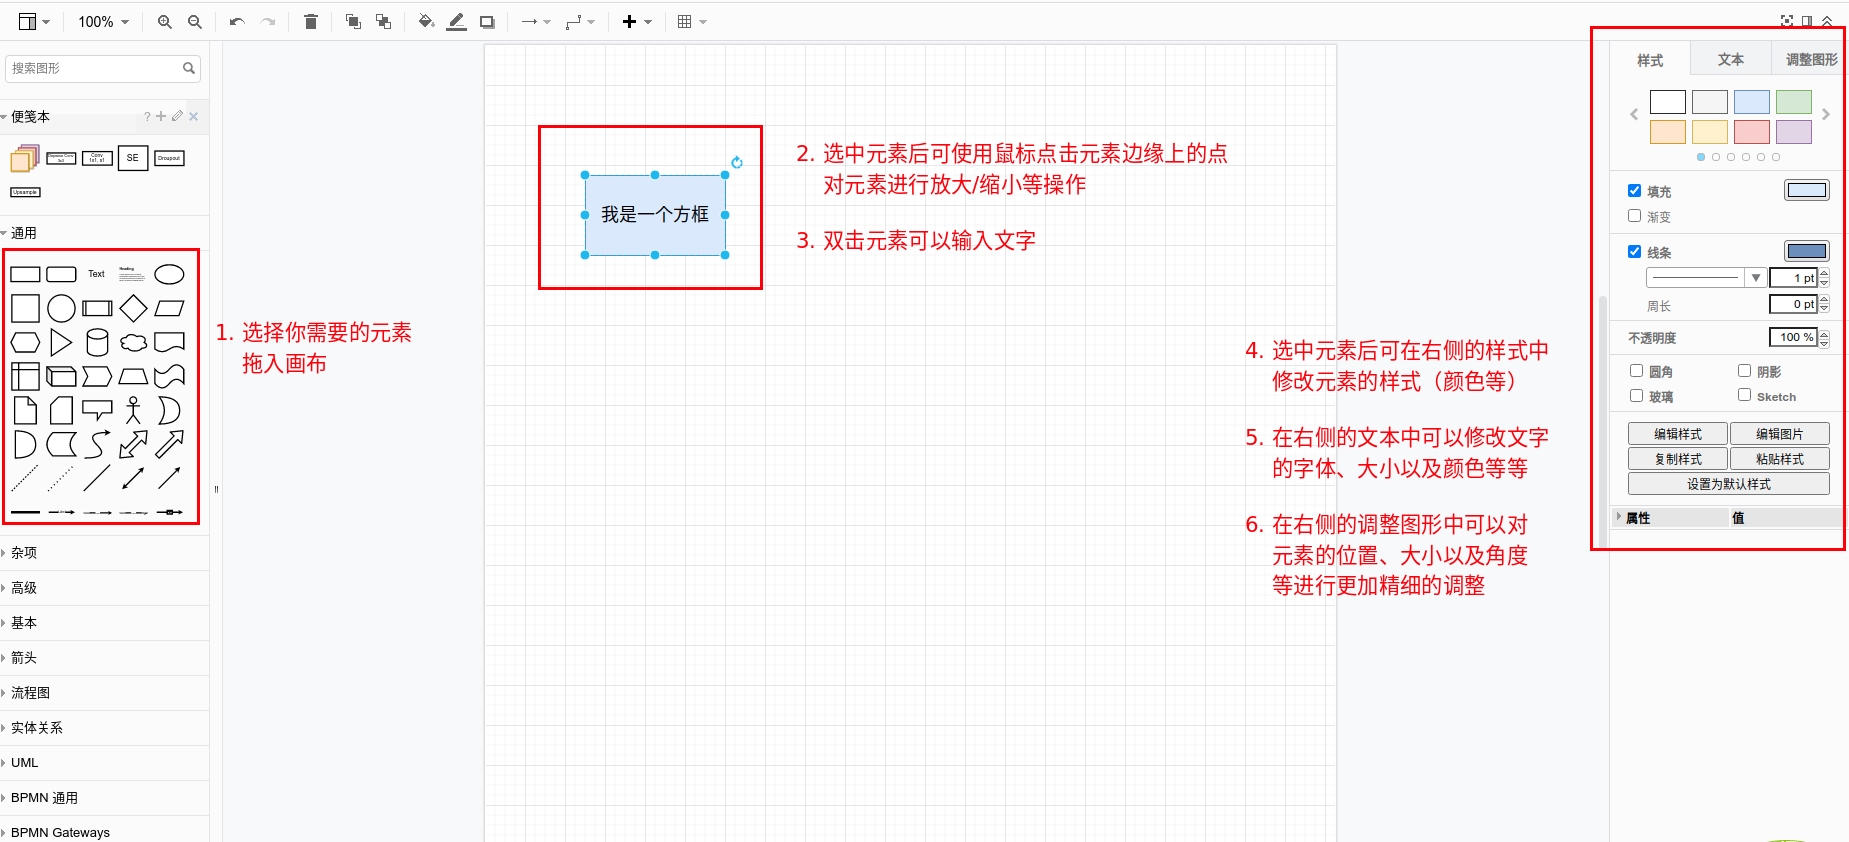
Task: Enable the 圆角 rounded checkbox
Action: coord(1636,370)
